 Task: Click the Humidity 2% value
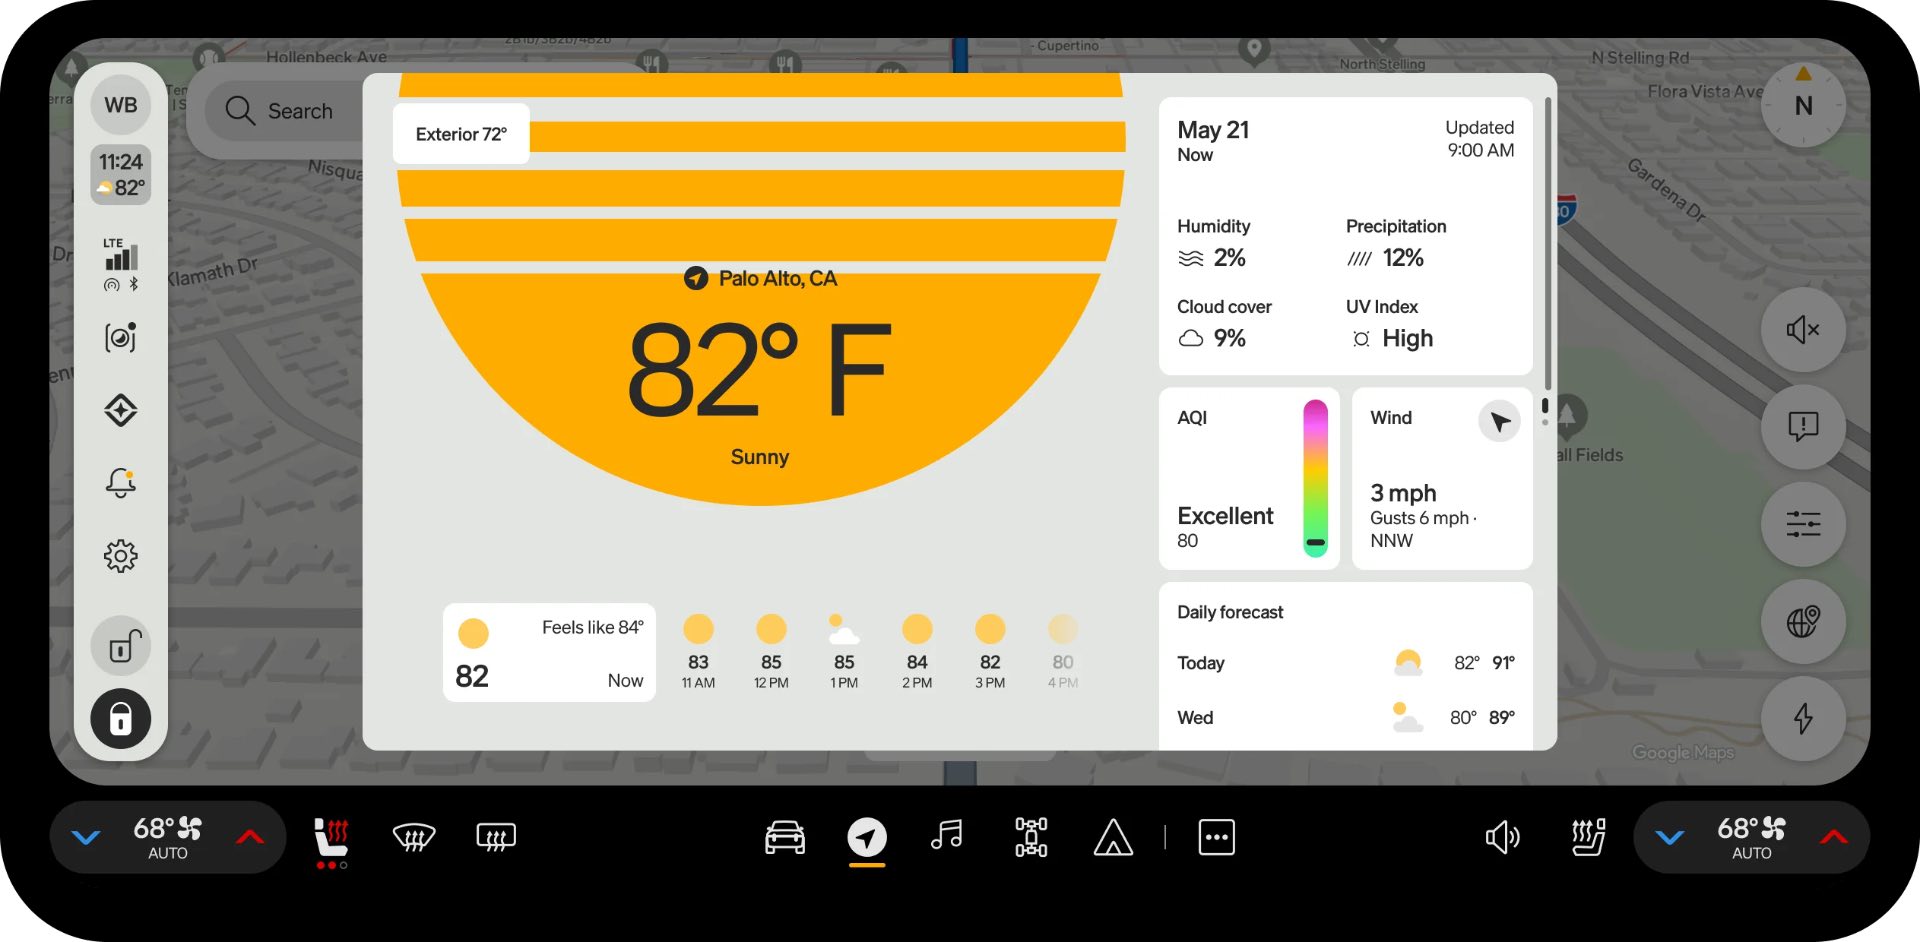[1229, 258]
